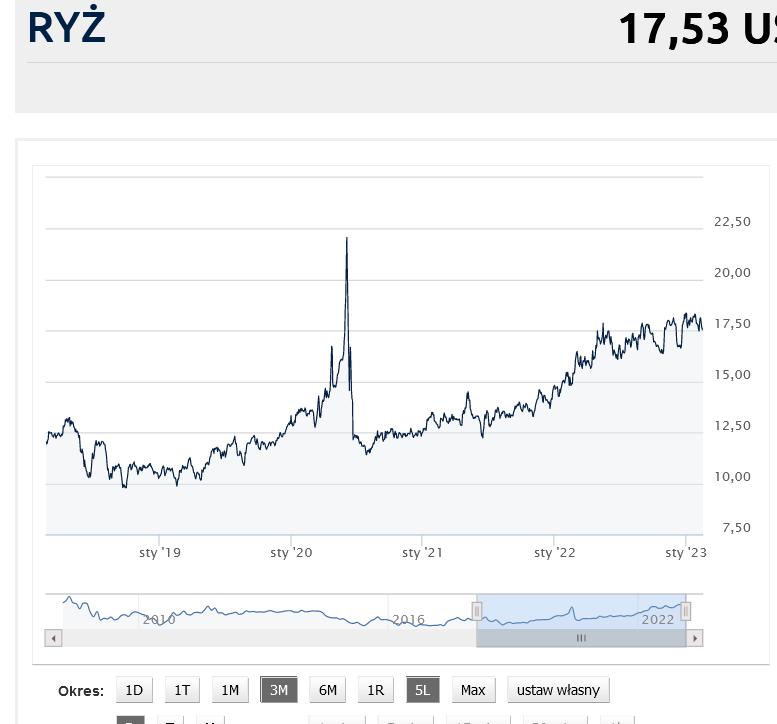
Task: Toggle the 3M period button
Action: coord(279,690)
